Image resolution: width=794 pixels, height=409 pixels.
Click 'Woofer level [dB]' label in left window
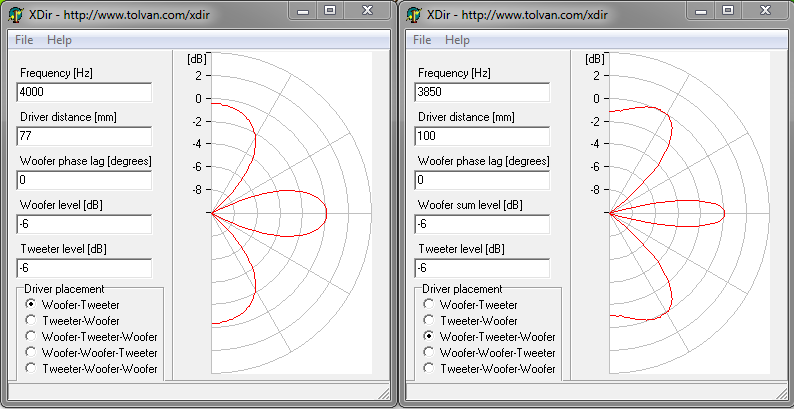(x=63, y=205)
